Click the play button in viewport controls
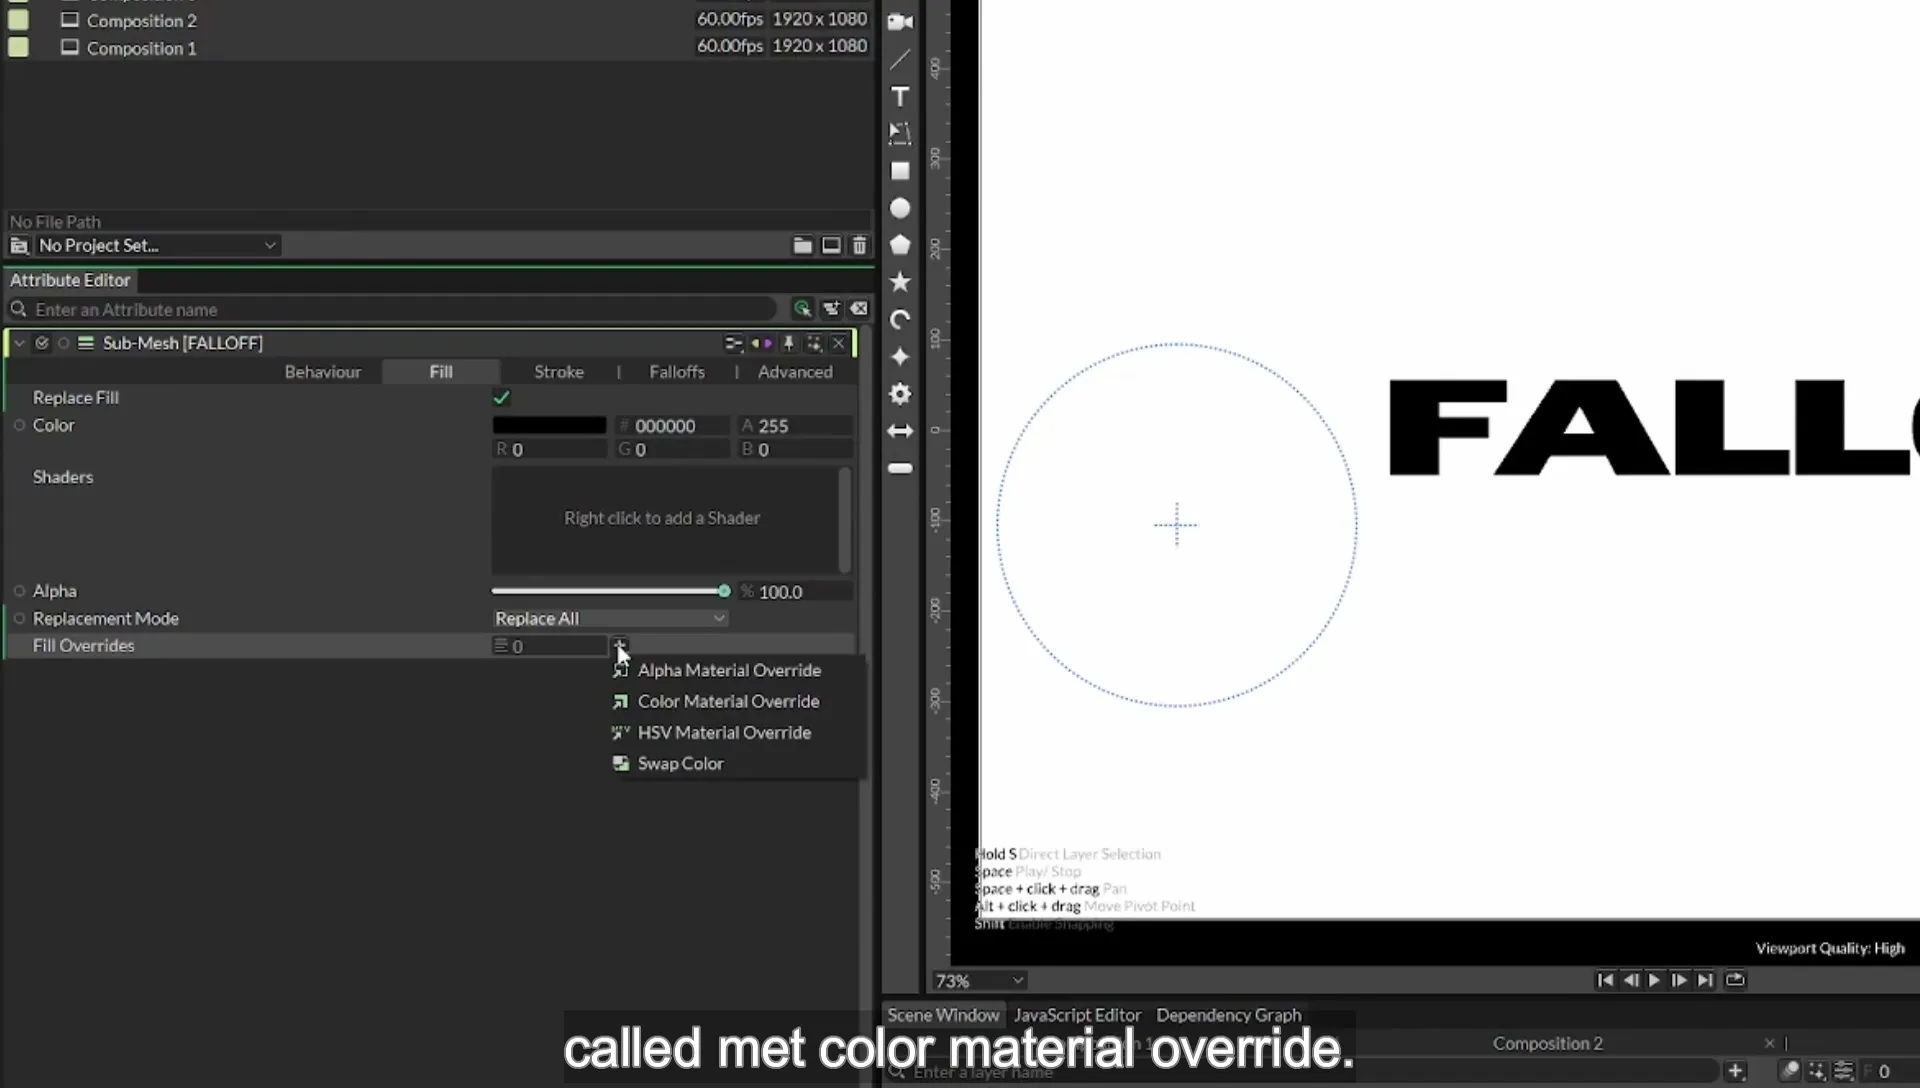The image size is (1920, 1088). (x=1654, y=980)
